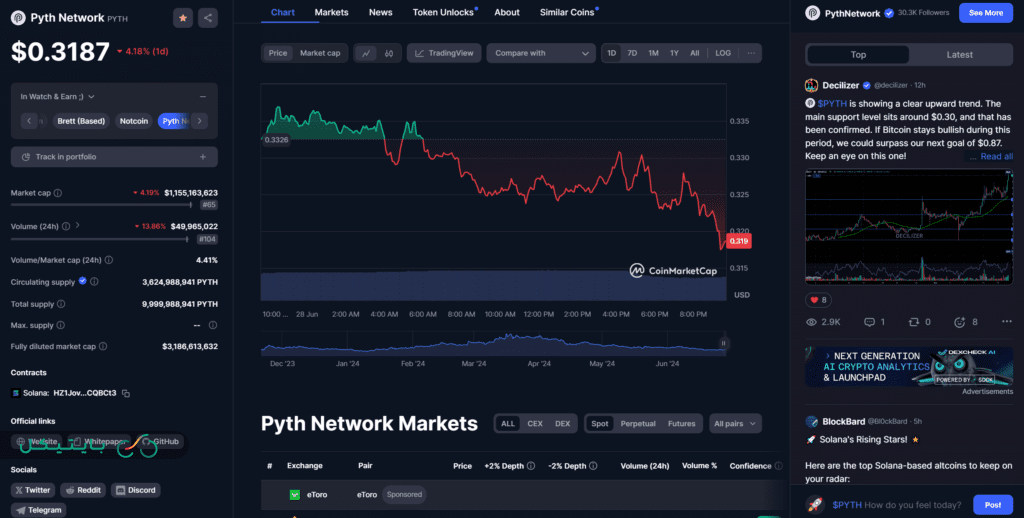Screen dimensions: 1024x518
Task: Click the Post button
Action: (993, 505)
